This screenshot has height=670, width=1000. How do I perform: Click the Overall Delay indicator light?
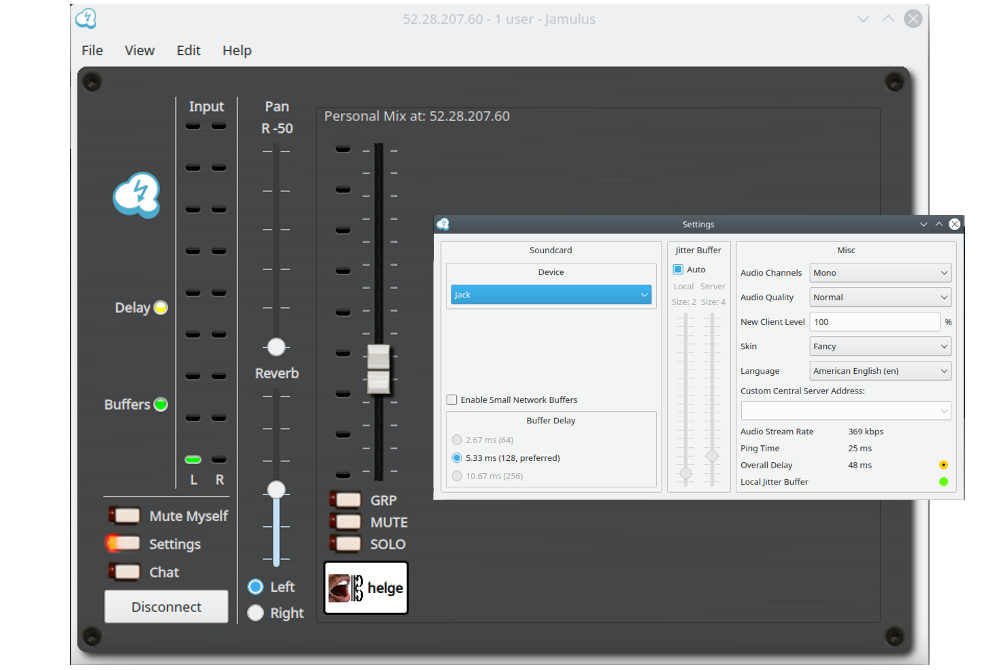click(943, 465)
